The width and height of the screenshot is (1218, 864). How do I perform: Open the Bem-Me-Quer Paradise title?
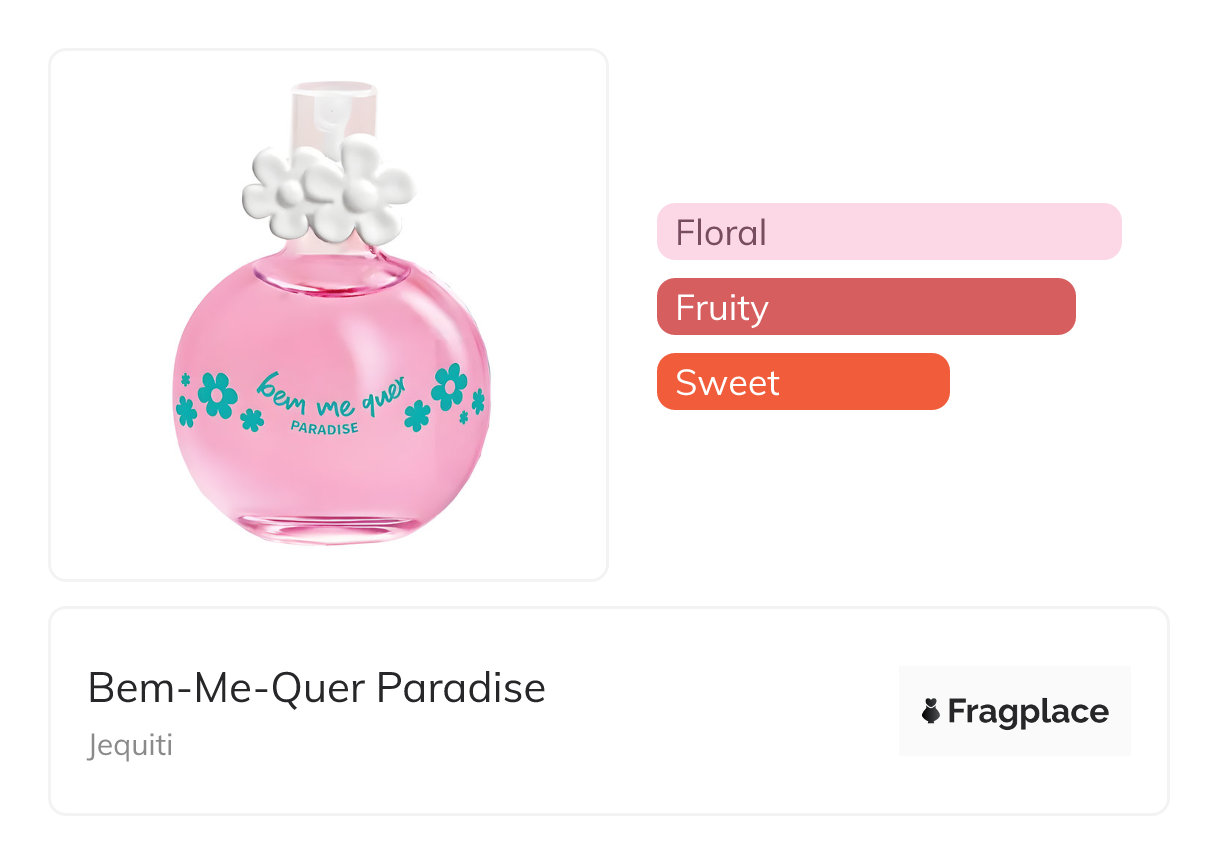[x=317, y=688]
